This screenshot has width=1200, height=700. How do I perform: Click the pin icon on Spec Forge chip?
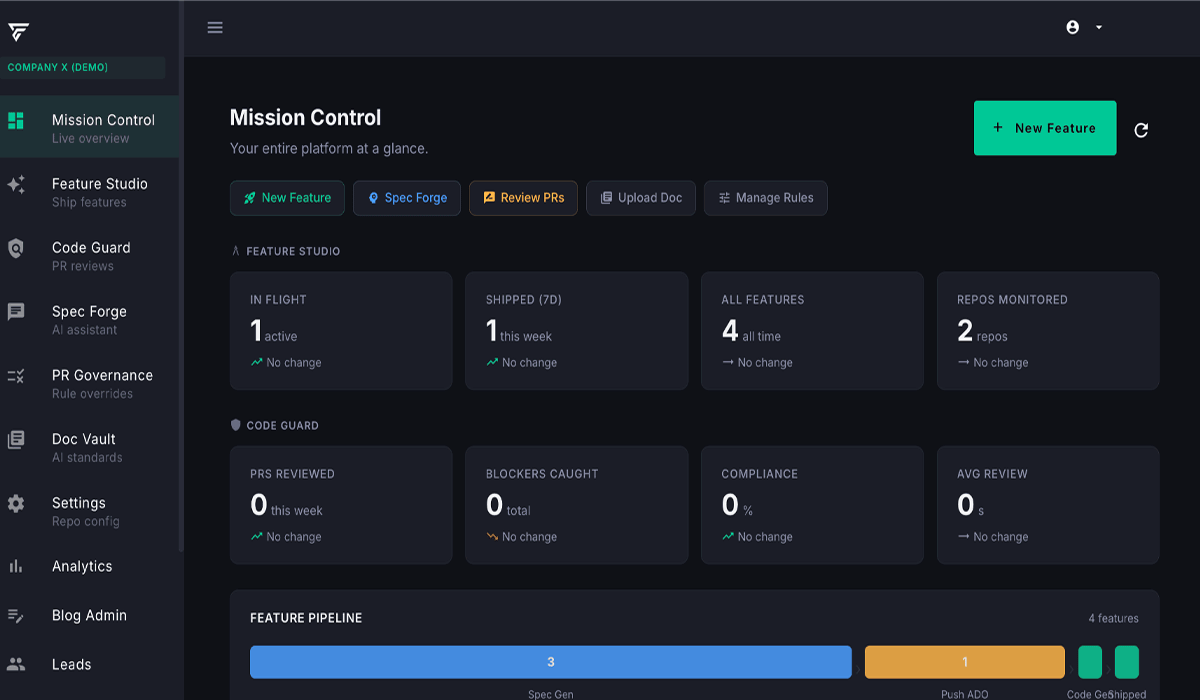click(373, 198)
